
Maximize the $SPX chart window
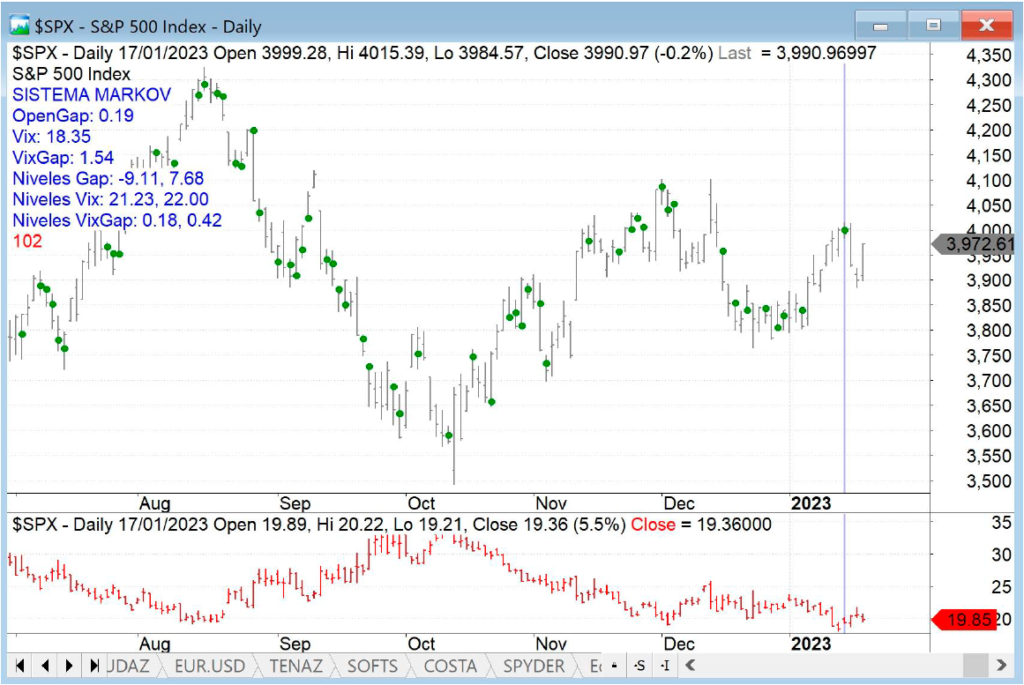coord(934,26)
